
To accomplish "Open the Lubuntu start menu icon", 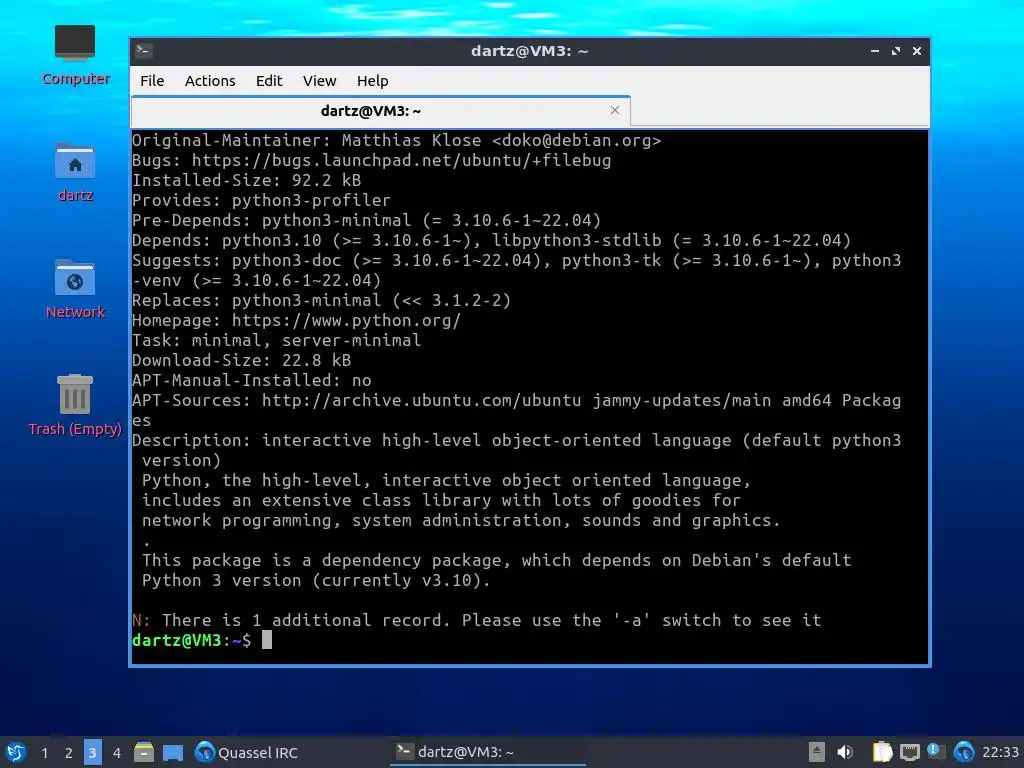I will (16, 752).
